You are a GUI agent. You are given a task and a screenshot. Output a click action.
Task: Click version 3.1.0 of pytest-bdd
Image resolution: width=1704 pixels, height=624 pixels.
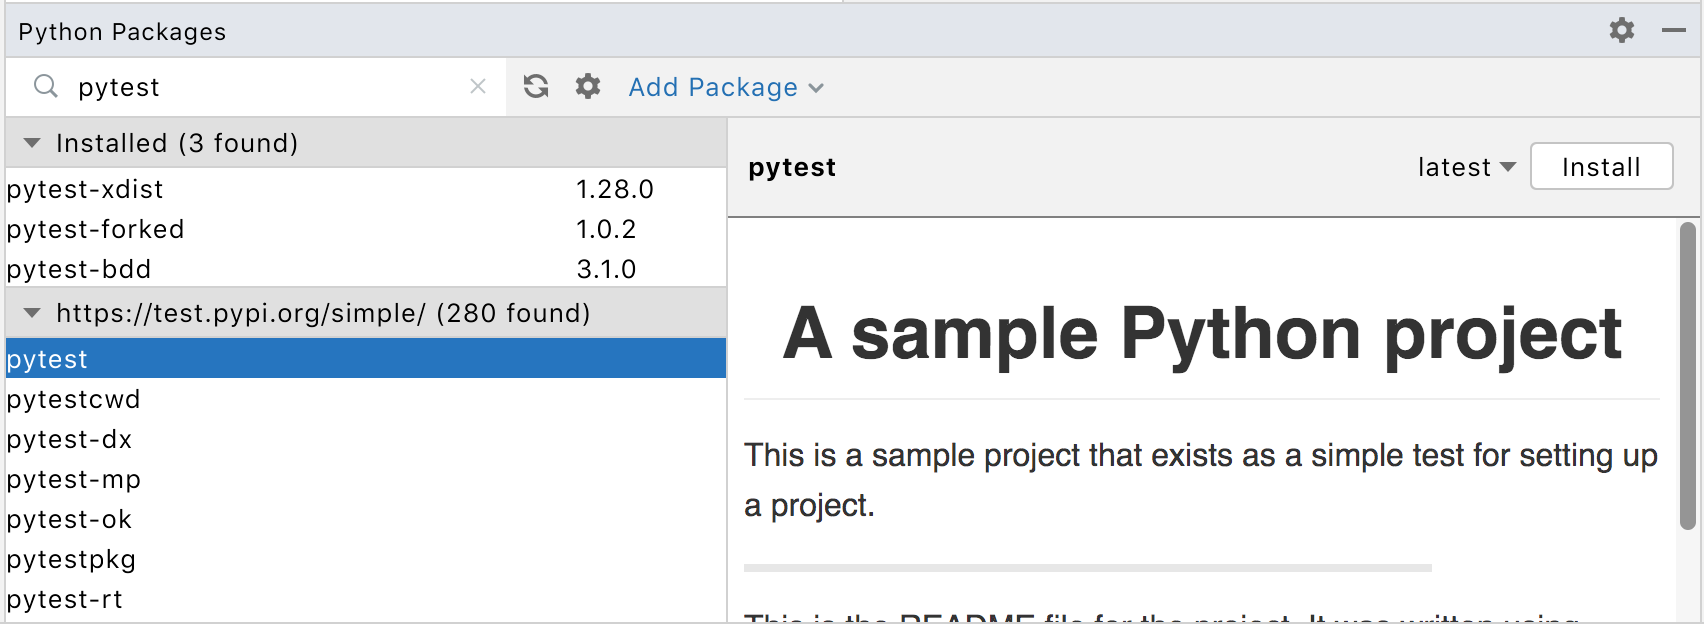pyautogui.click(x=606, y=269)
